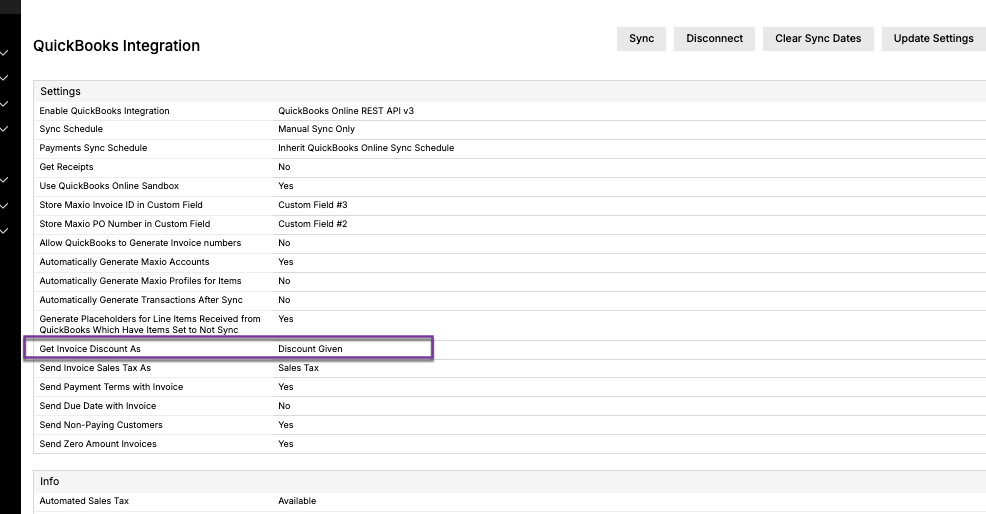The image size is (986, 514).
Task: Click the Get Invoice Discount As label
Action: click(90, 349)
